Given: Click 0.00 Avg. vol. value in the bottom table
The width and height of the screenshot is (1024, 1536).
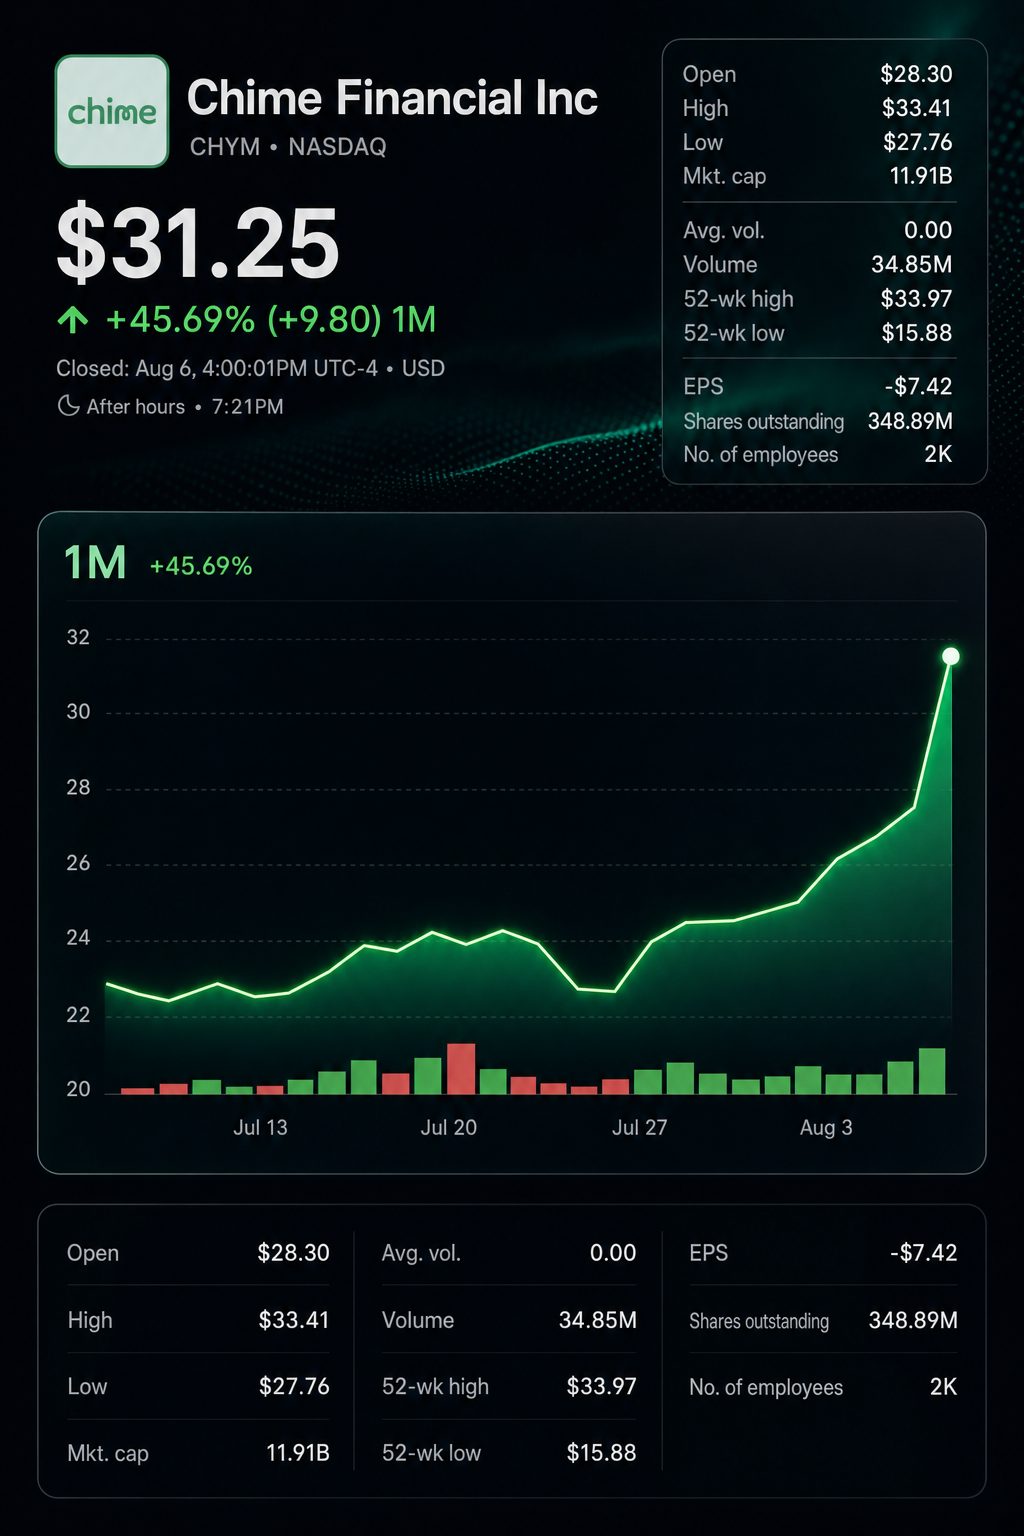Looking at the screenshot, I should tap(613, 1253).
